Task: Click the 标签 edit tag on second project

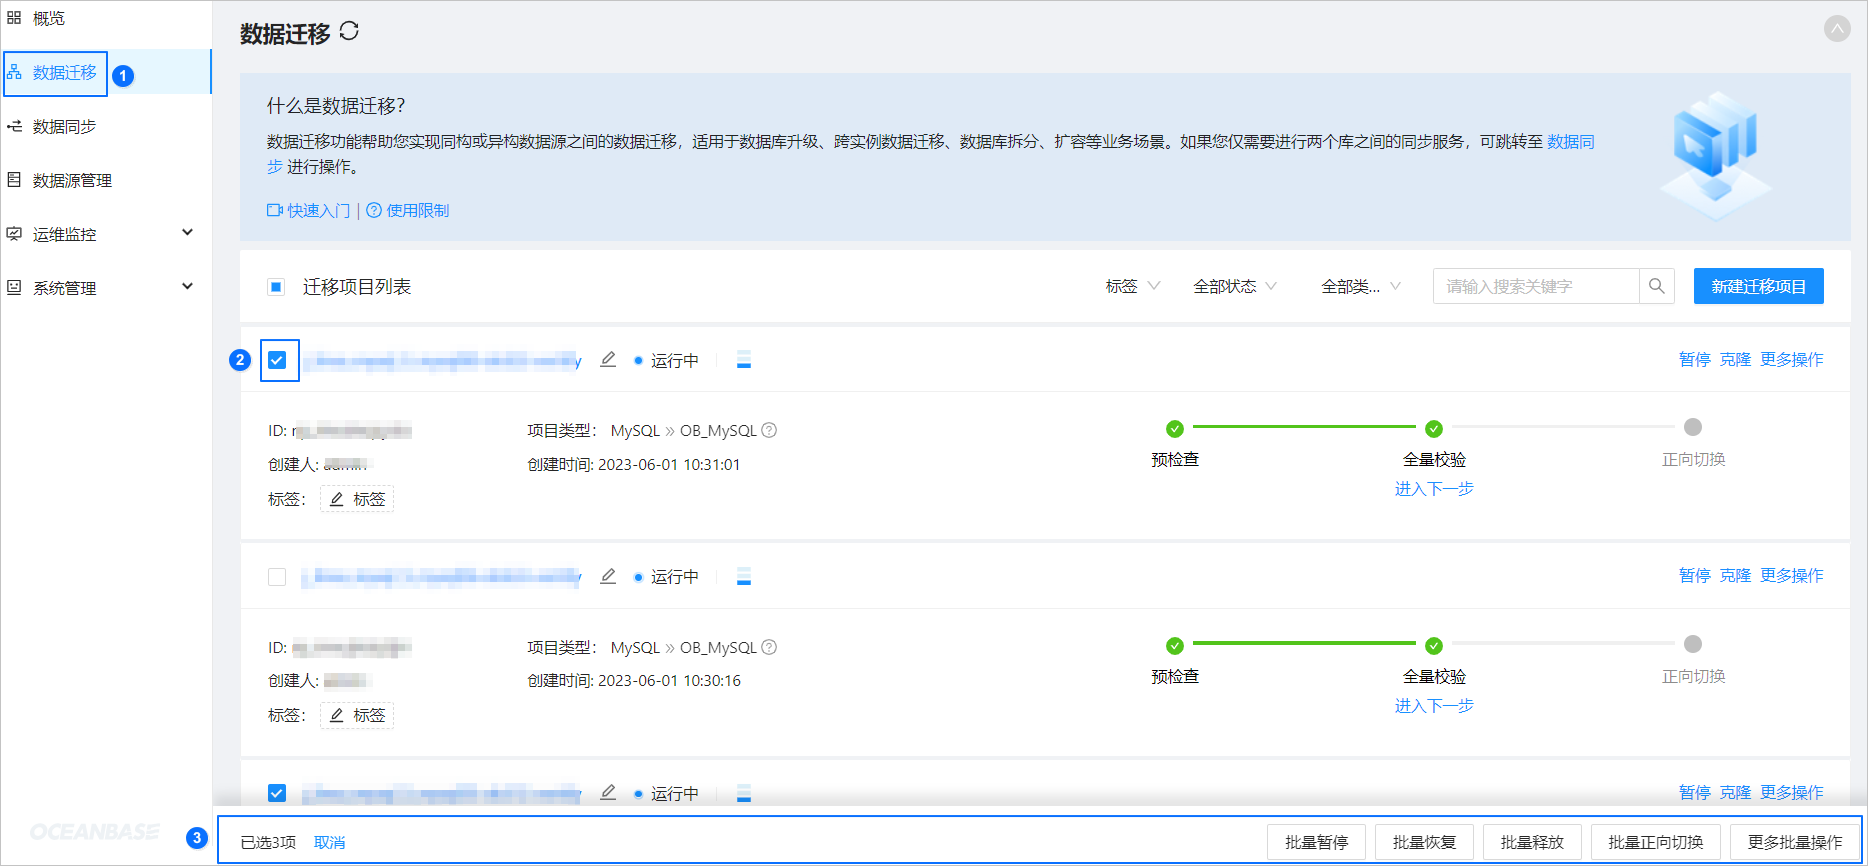Action: coord(357,715)
